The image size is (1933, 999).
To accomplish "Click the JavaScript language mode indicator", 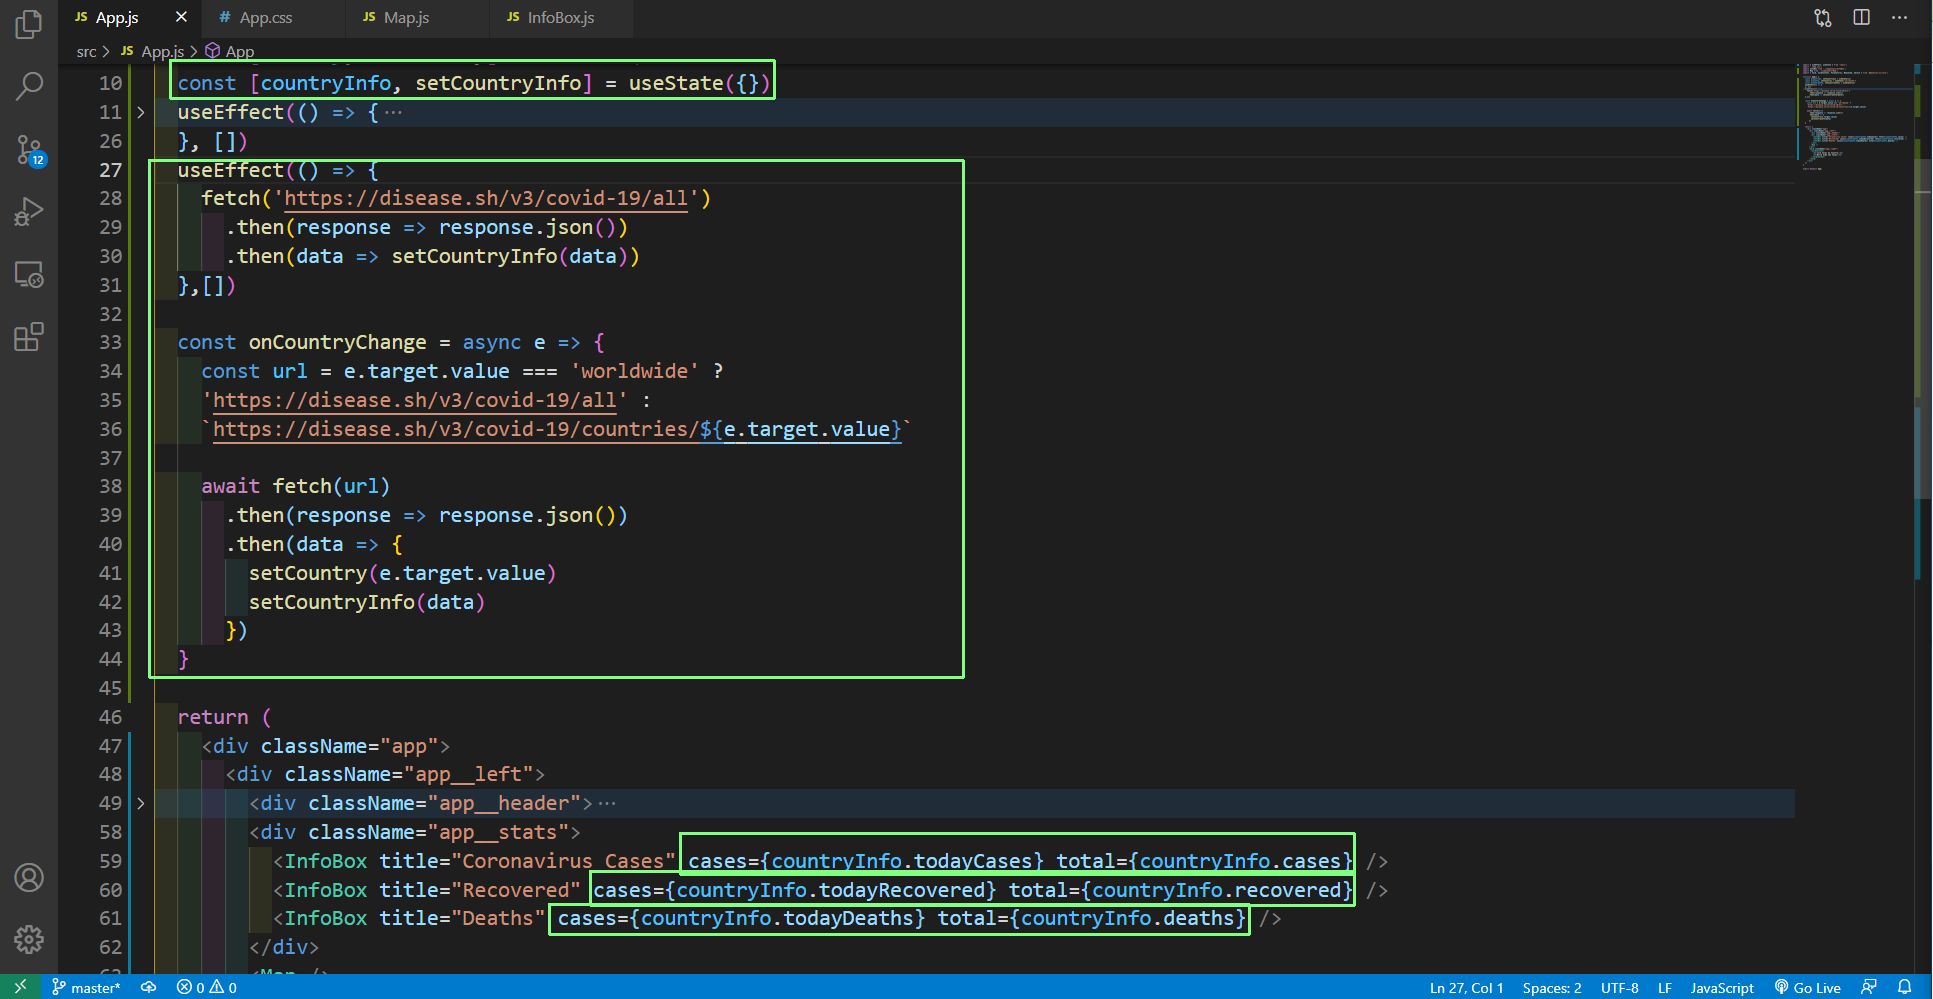I will point(1721,987).
